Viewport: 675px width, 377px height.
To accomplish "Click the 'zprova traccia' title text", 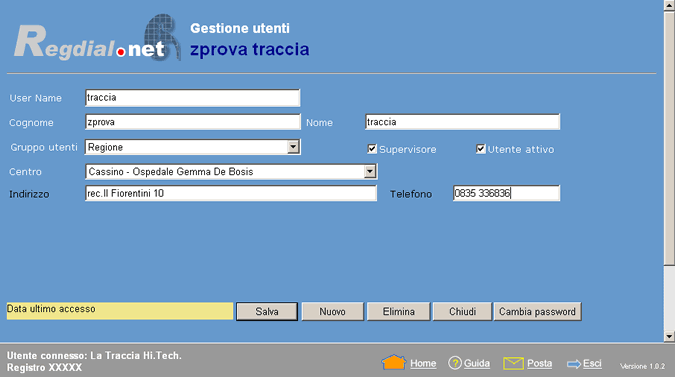I will point(250,49).
